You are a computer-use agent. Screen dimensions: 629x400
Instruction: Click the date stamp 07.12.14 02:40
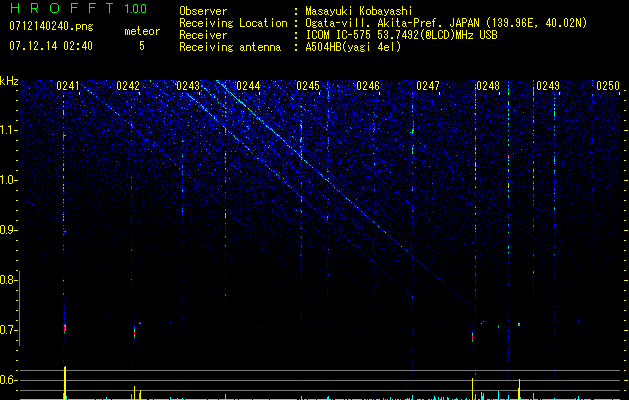coord(51,46)
